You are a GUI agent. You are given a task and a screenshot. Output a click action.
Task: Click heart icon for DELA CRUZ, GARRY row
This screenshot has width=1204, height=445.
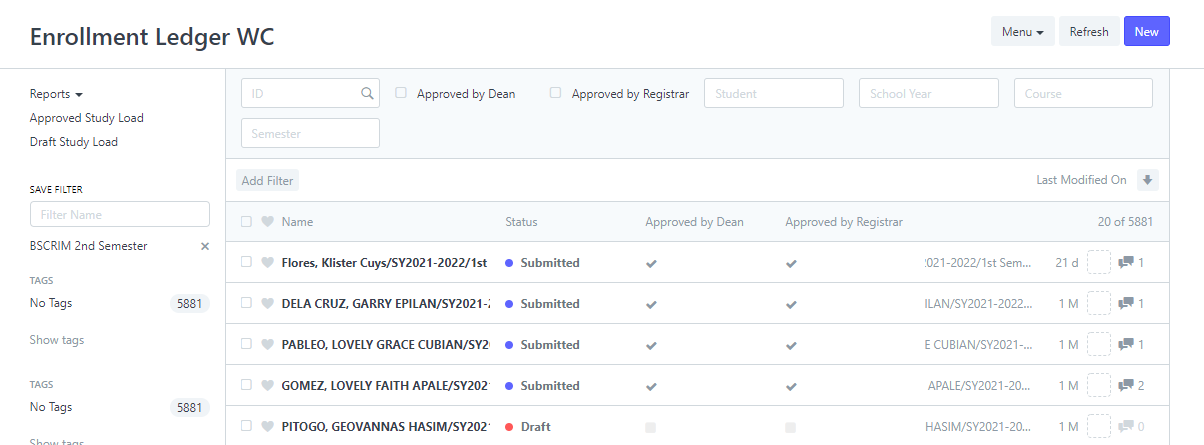(267, 304)
